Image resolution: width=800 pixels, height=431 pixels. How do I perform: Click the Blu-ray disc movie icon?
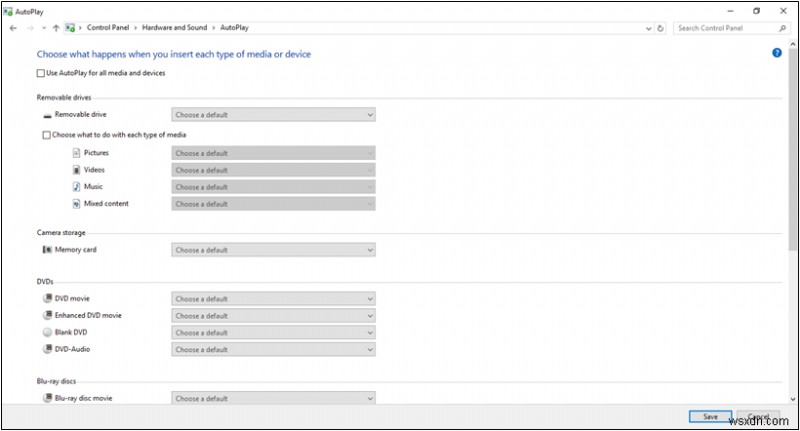pyautogui.click(x=47, y=398)
